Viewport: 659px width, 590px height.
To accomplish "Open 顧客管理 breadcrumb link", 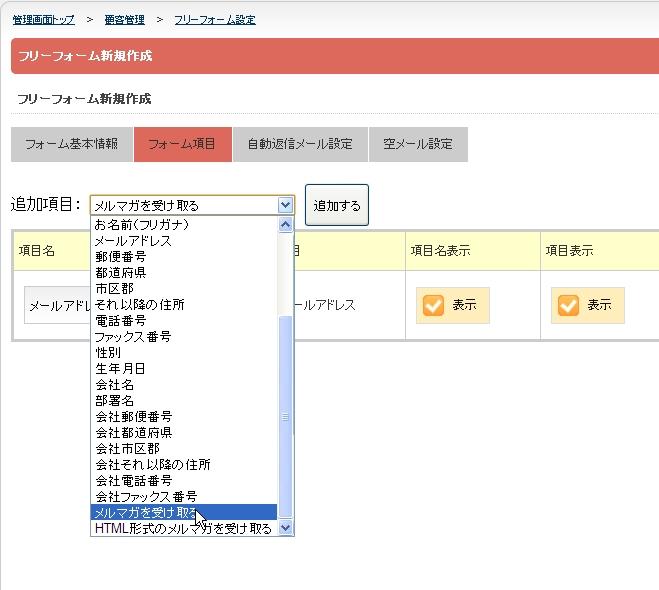I will pyautogui.click(x=125, y=19).
